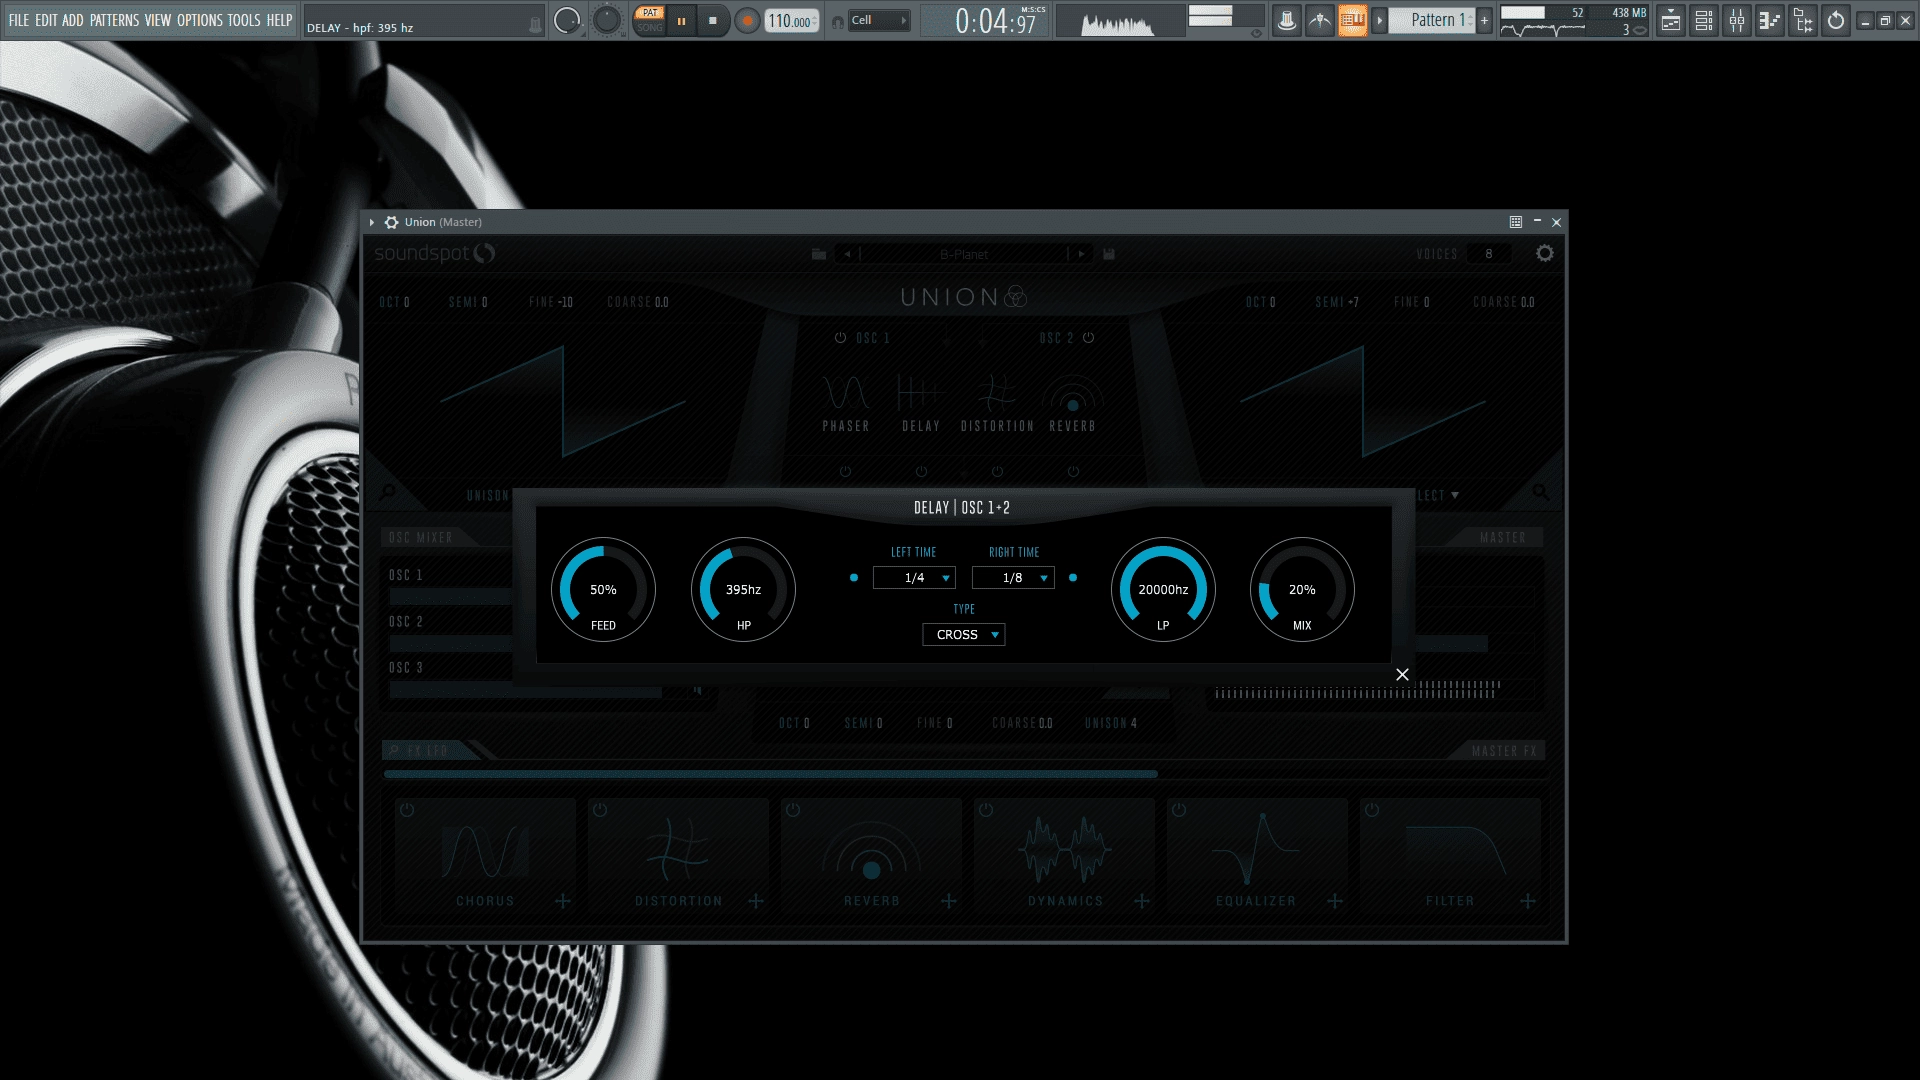Open the Cell snap dropdown
Image resolution: width=1920 pixels, height=1080 pixels.
point(879,20)
